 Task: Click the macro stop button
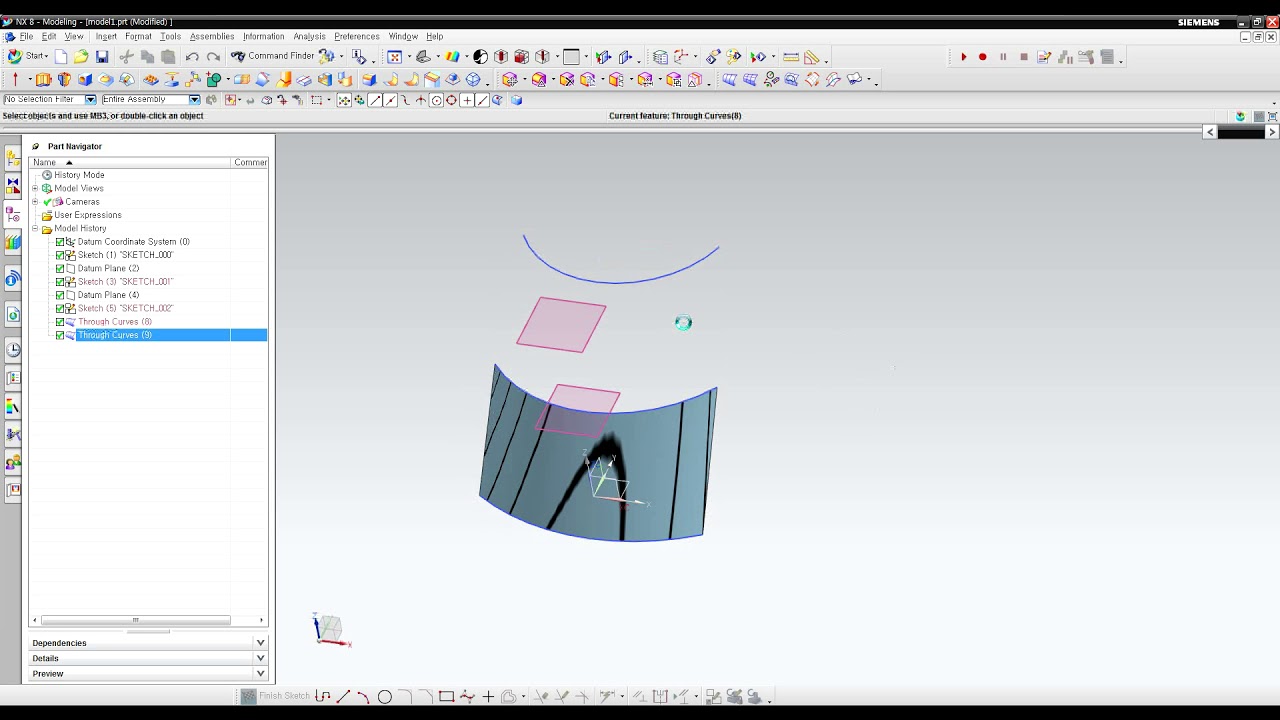coord(1024,57)
